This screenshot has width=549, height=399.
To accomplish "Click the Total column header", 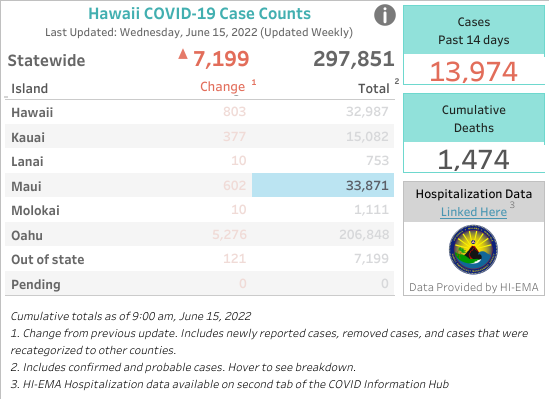I will point(374,89).
